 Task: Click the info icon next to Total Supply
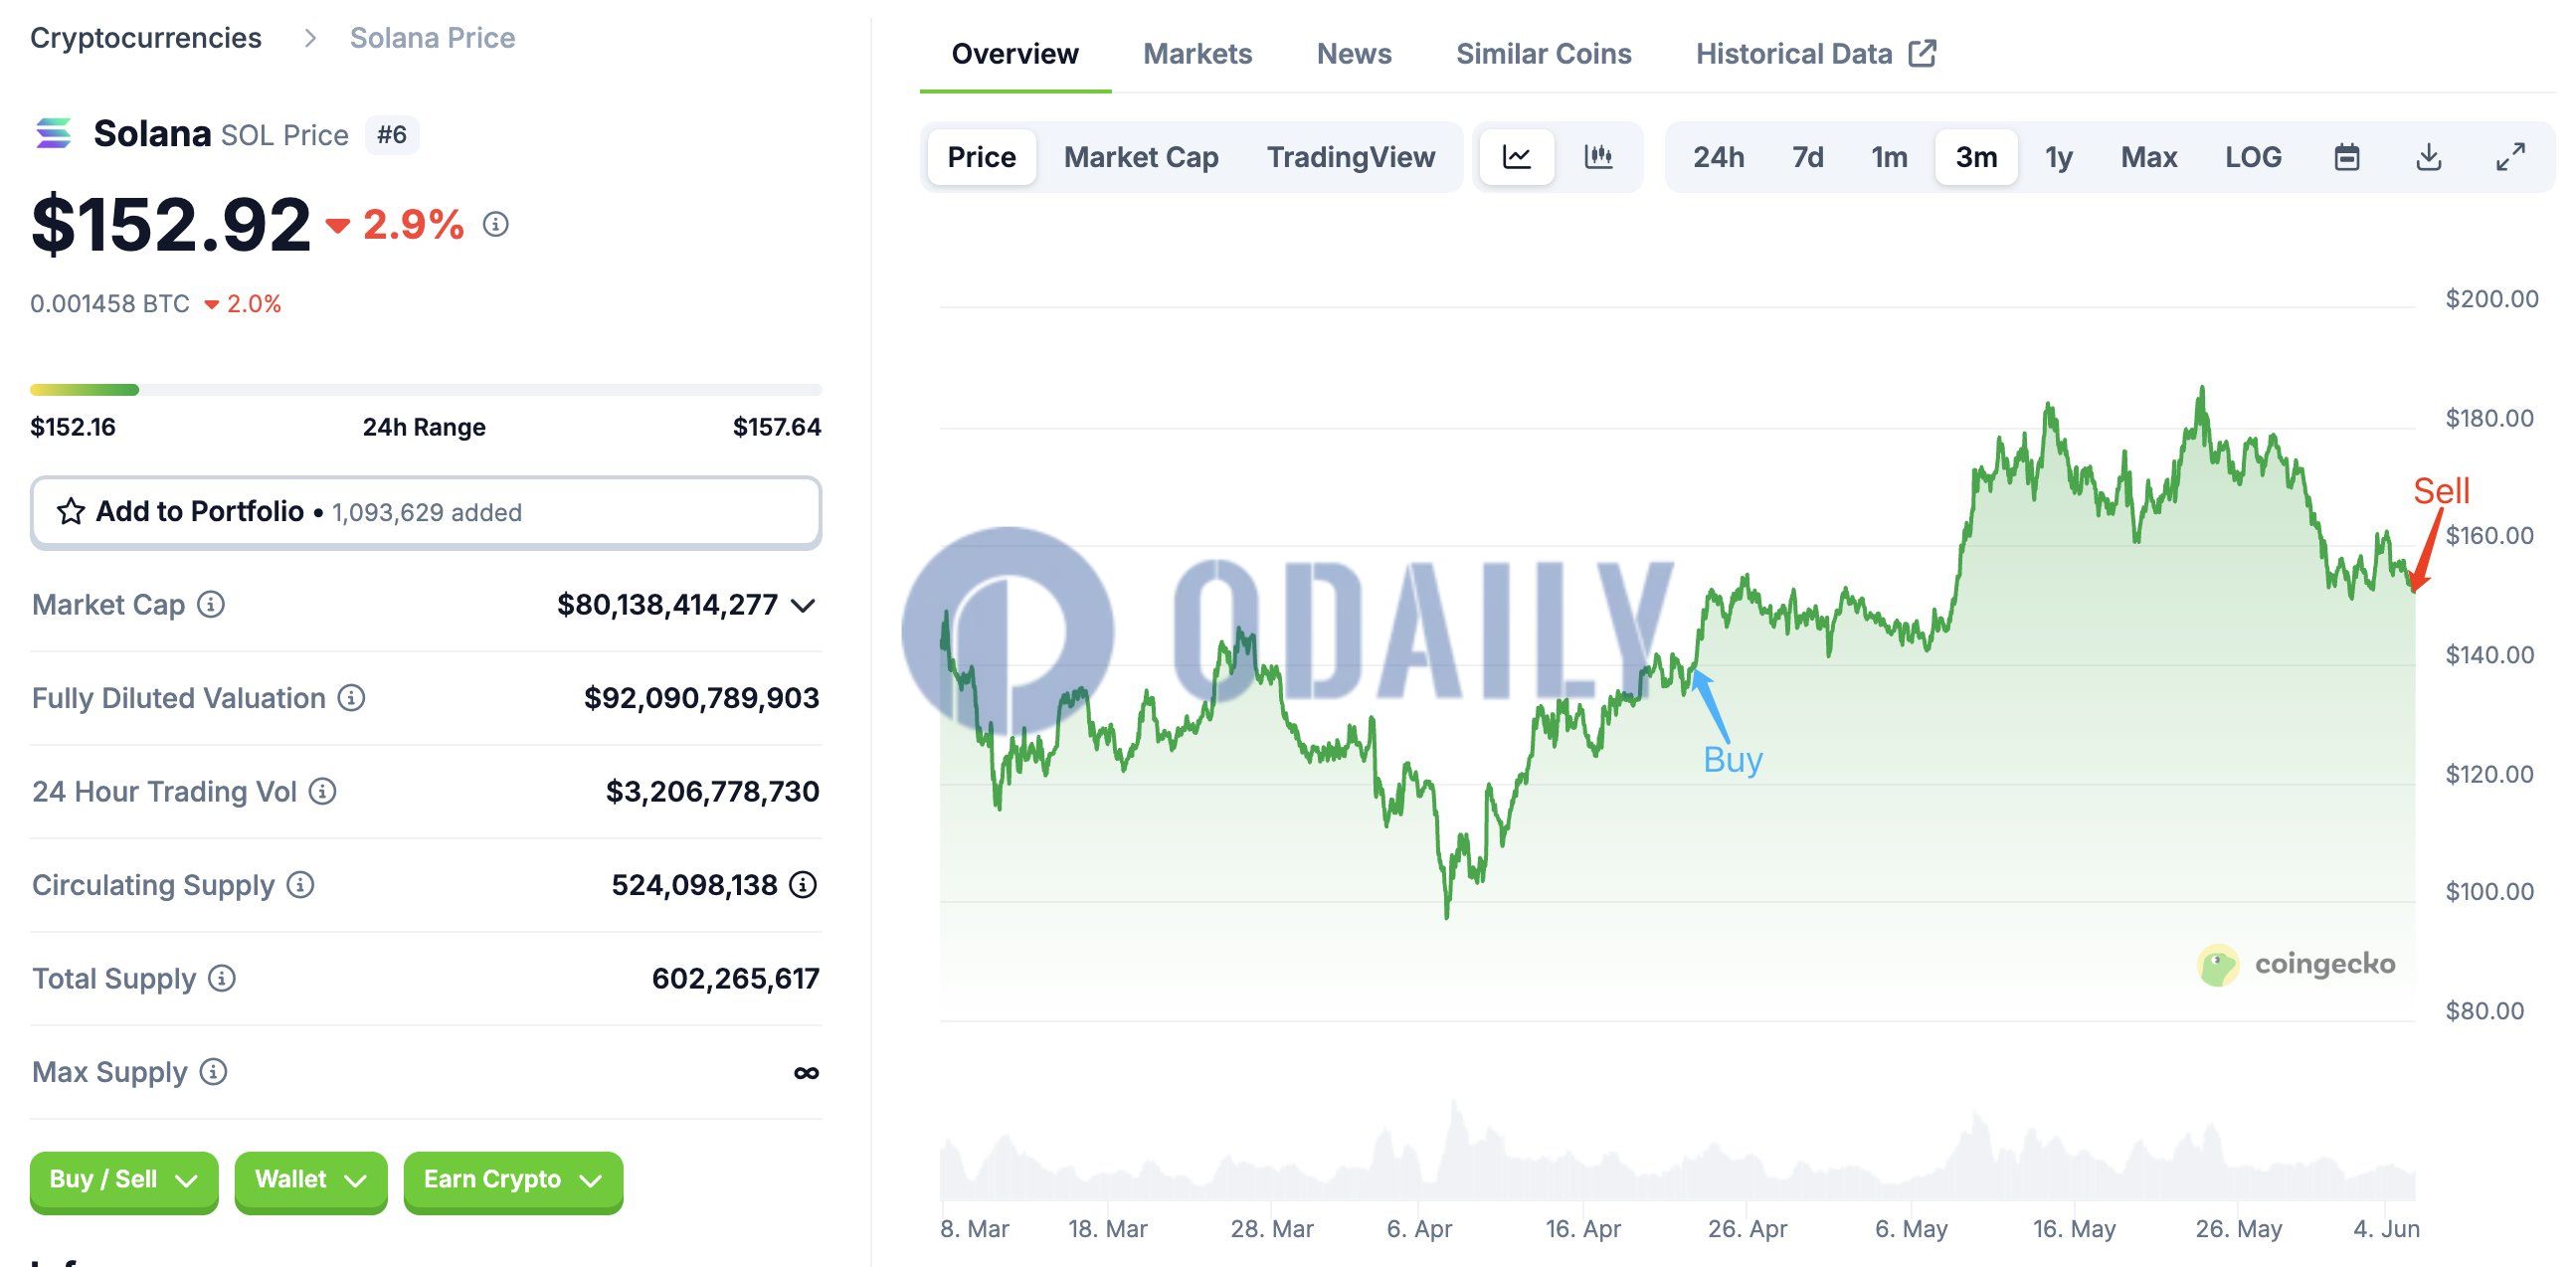pyautogui.click(x=222, y=978)
